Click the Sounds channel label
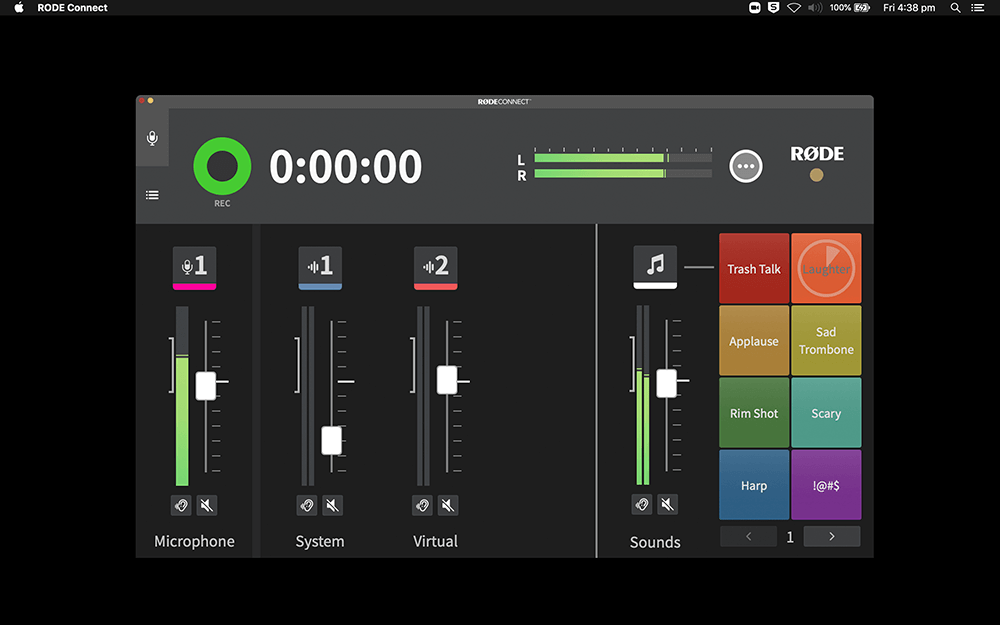The image size is (1000, 625). click(x=655, y=542)
